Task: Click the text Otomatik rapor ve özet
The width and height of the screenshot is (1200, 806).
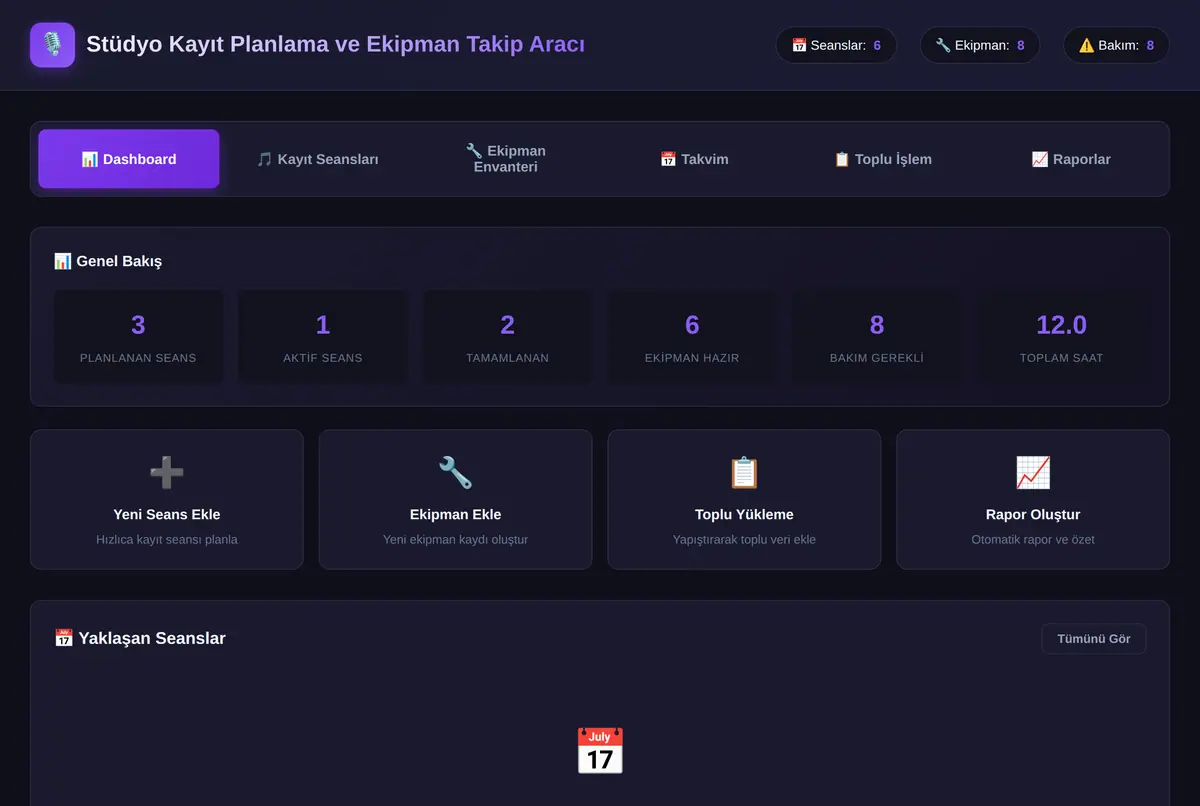Action: [x=1033, y=540]
